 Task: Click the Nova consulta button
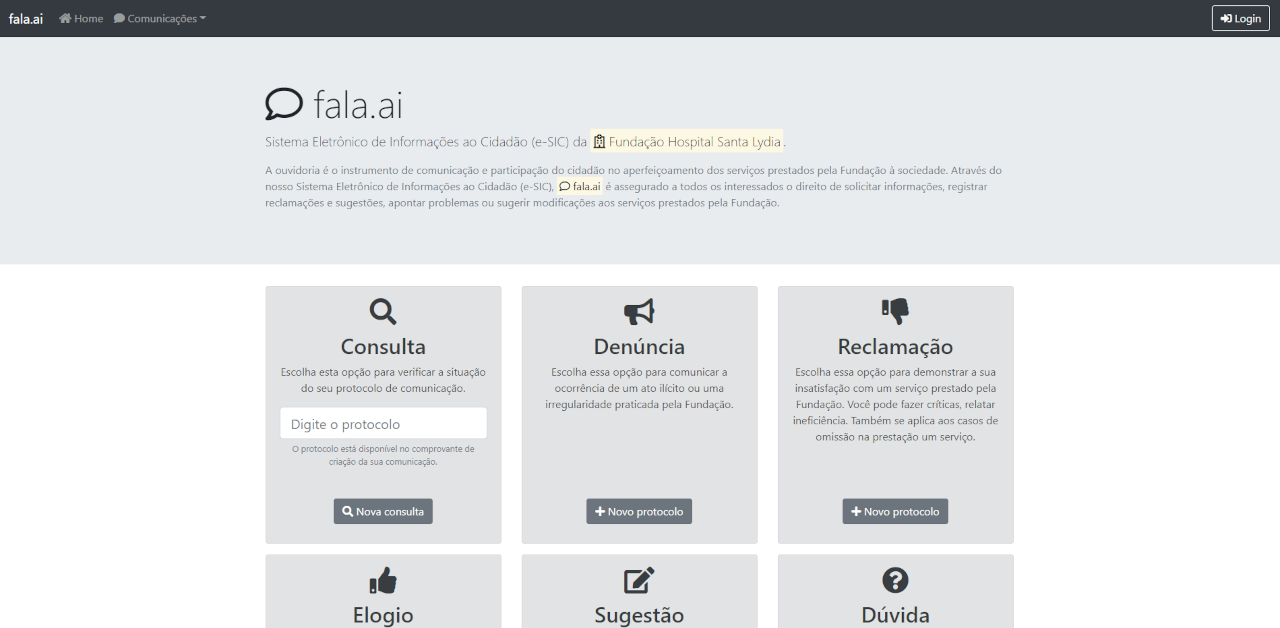click(x=383, y=511)
